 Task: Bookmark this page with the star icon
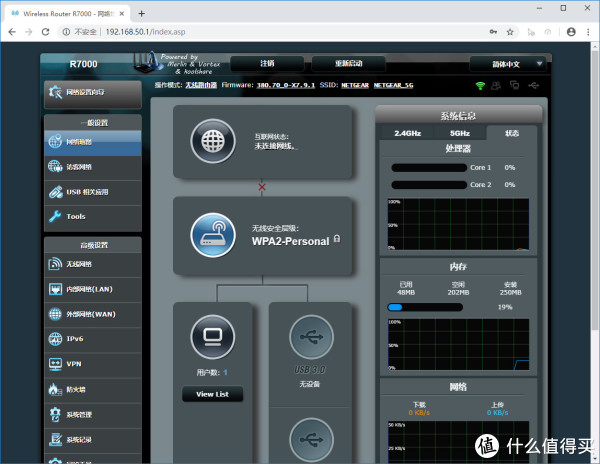click(510, 32)
